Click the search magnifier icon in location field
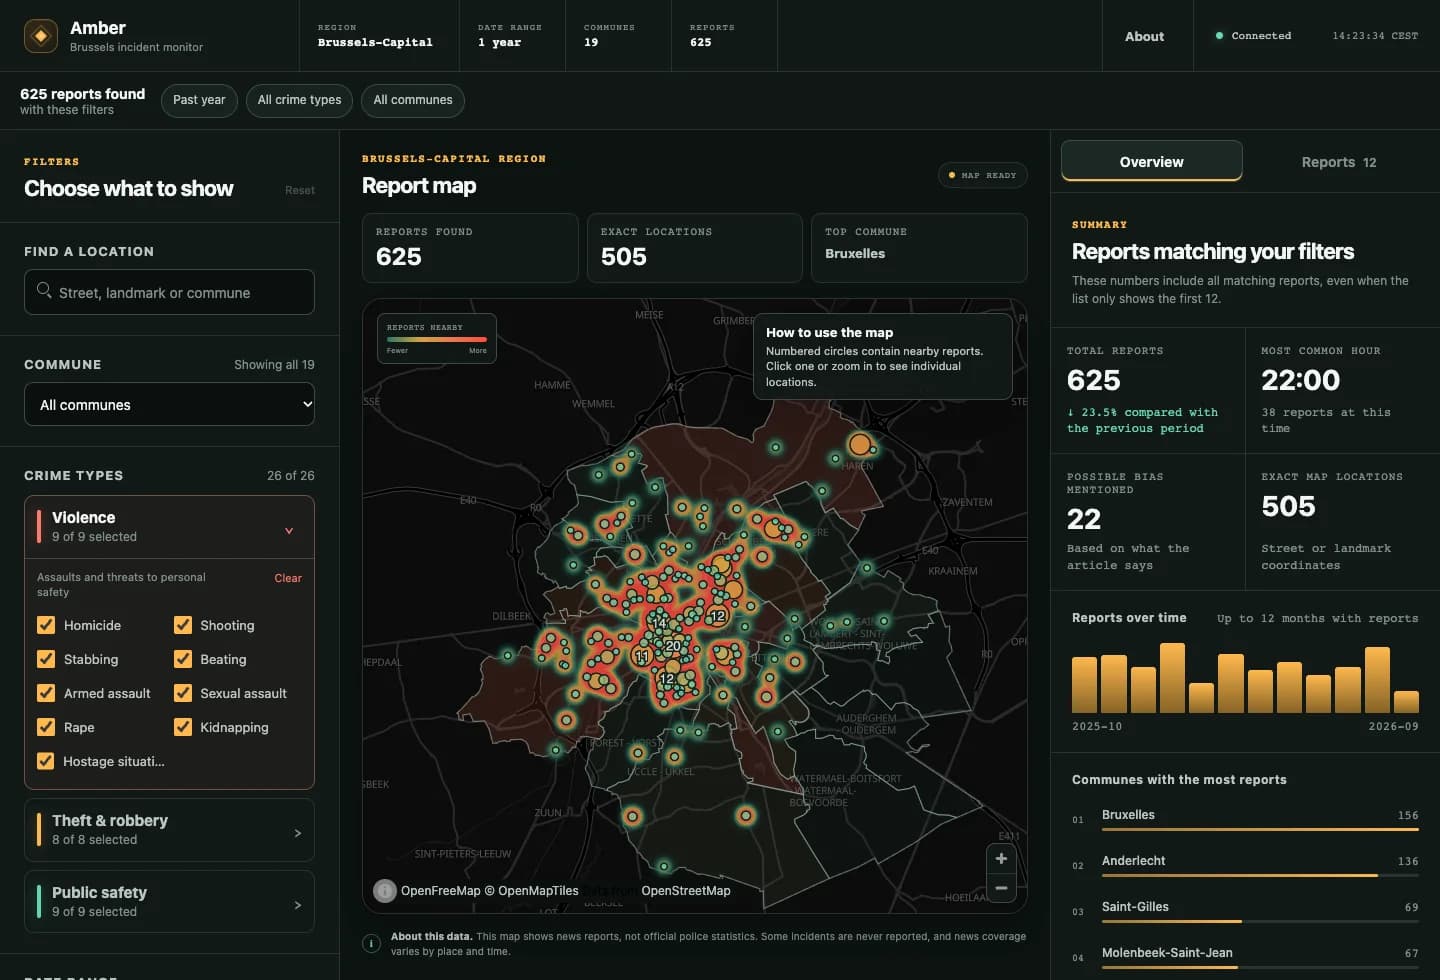 (x=44, y=290)
